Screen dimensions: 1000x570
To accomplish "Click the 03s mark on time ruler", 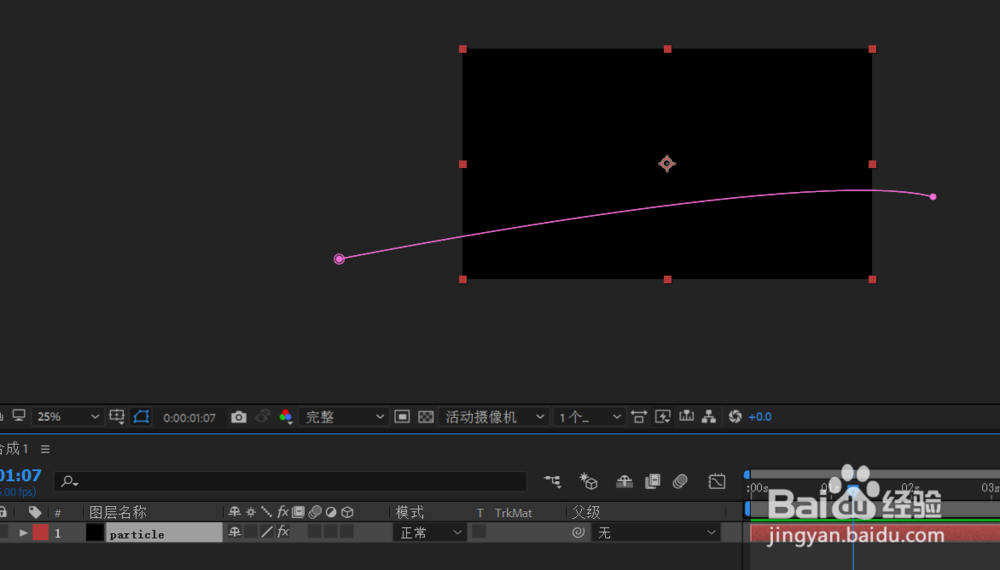I will tap(990, 488).
